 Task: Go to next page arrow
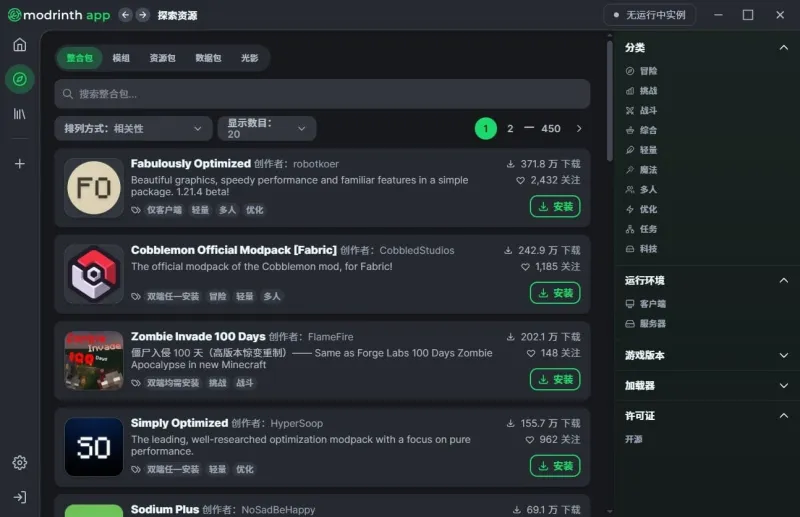[579, 129]
